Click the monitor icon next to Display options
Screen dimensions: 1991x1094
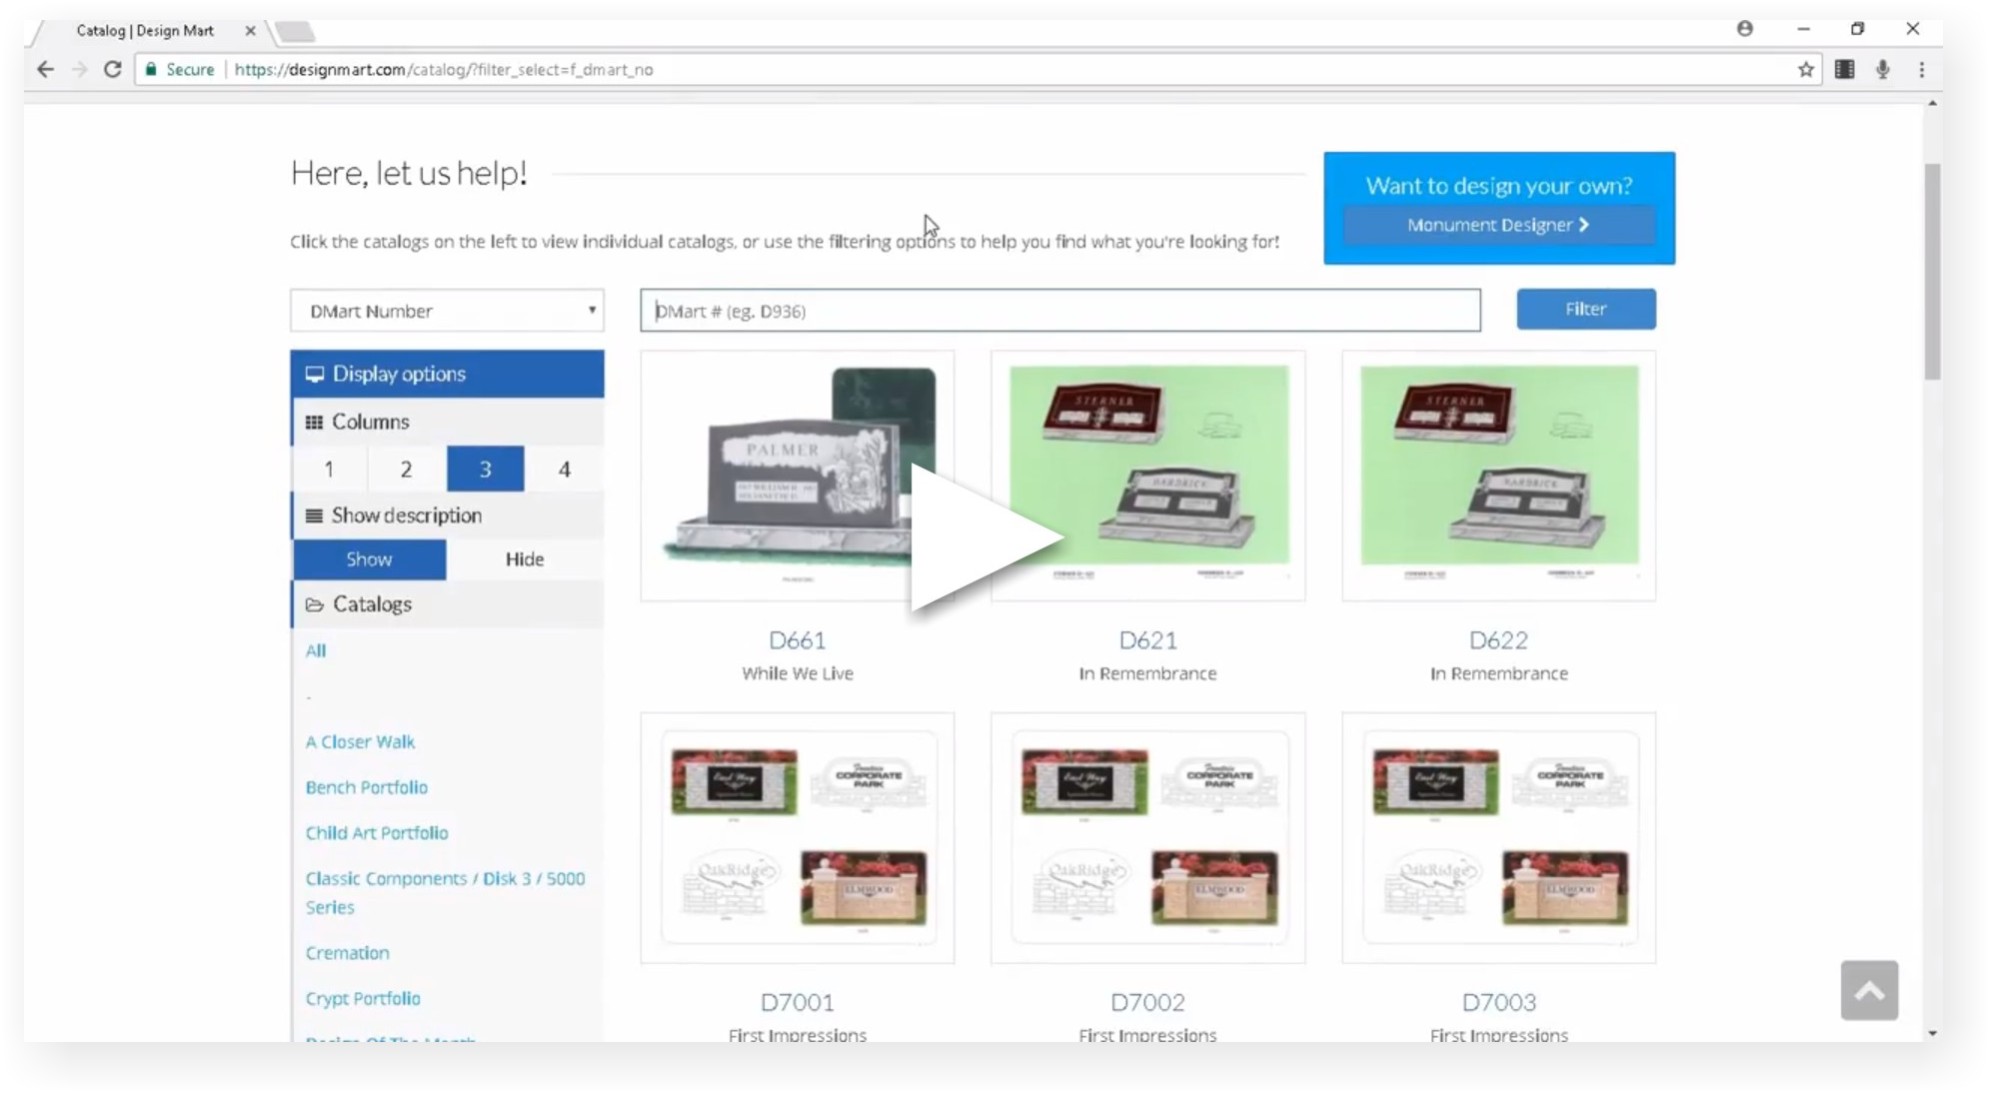[314, 374]
